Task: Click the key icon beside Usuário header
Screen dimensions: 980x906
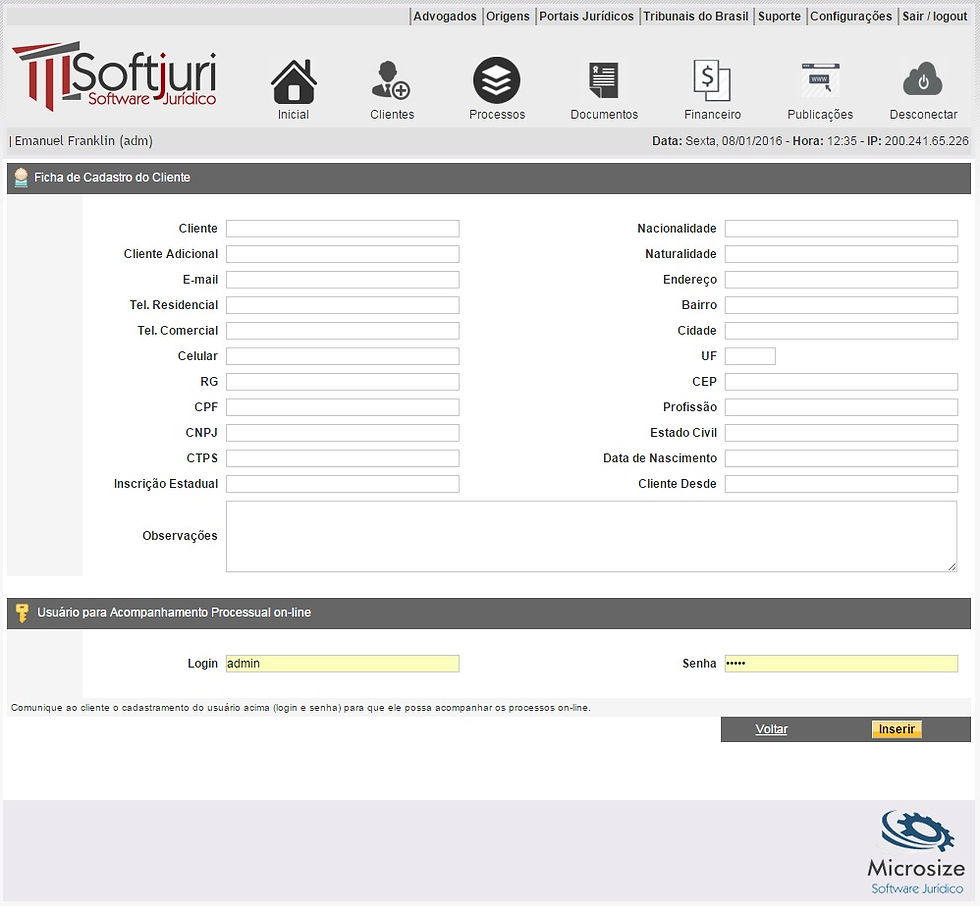Action: coord(22,613)
